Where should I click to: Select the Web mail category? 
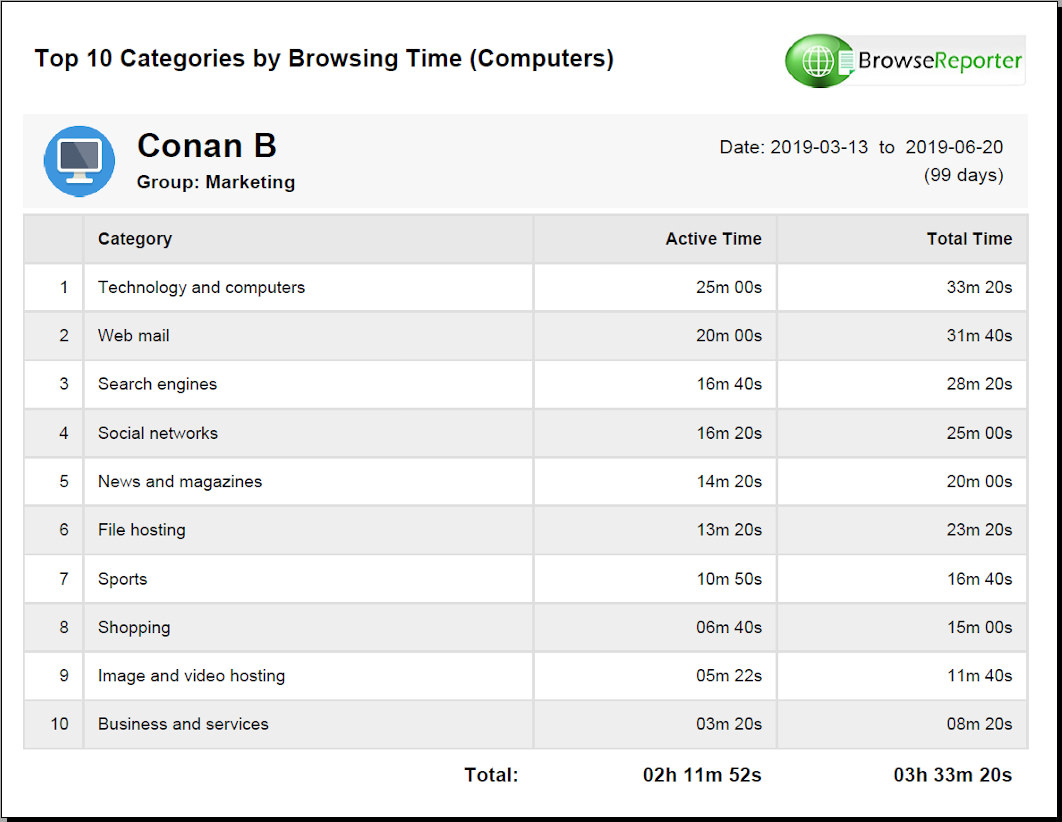click(134, 336)
